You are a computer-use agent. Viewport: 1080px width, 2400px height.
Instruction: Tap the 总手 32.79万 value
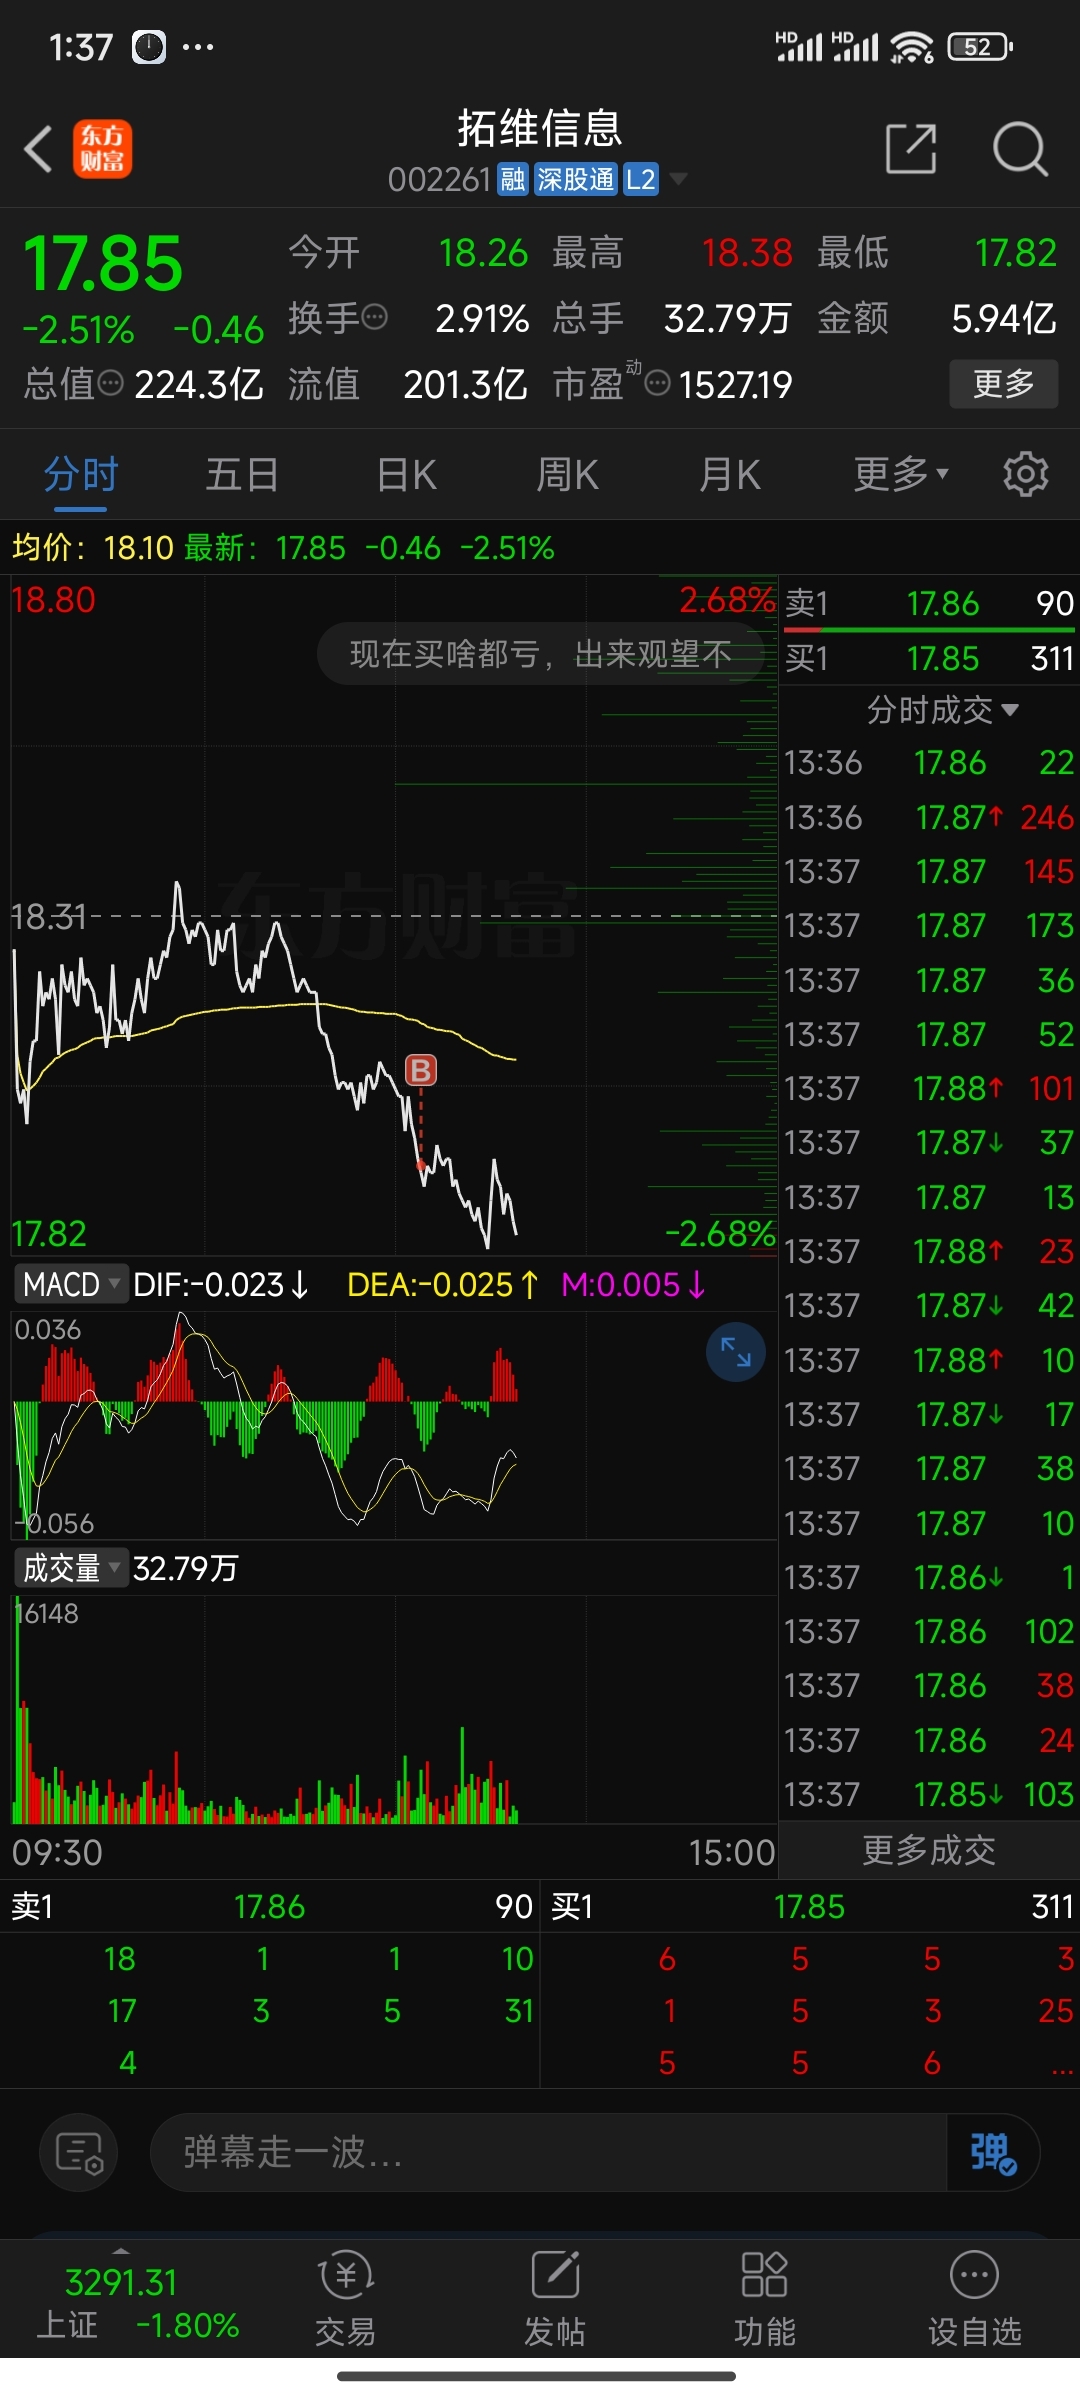[727, 318]
